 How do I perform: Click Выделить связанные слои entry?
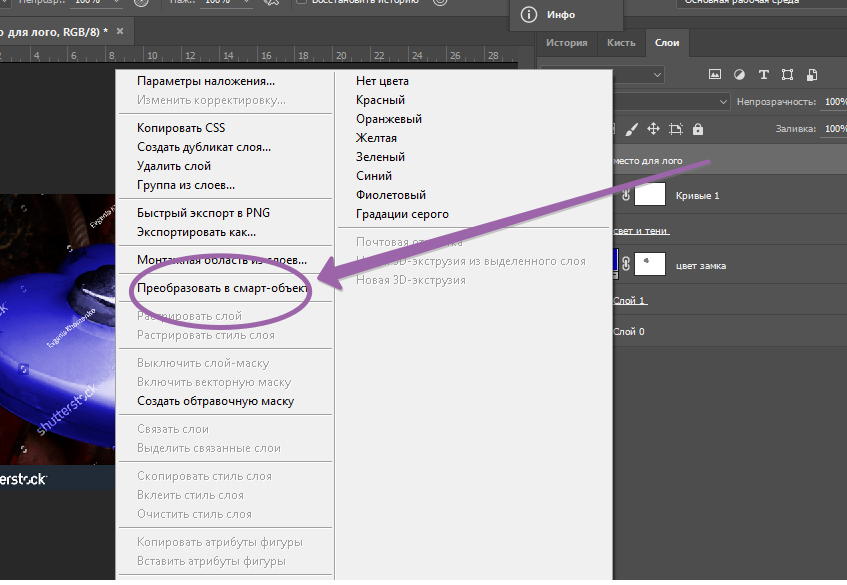pos(209,448)
